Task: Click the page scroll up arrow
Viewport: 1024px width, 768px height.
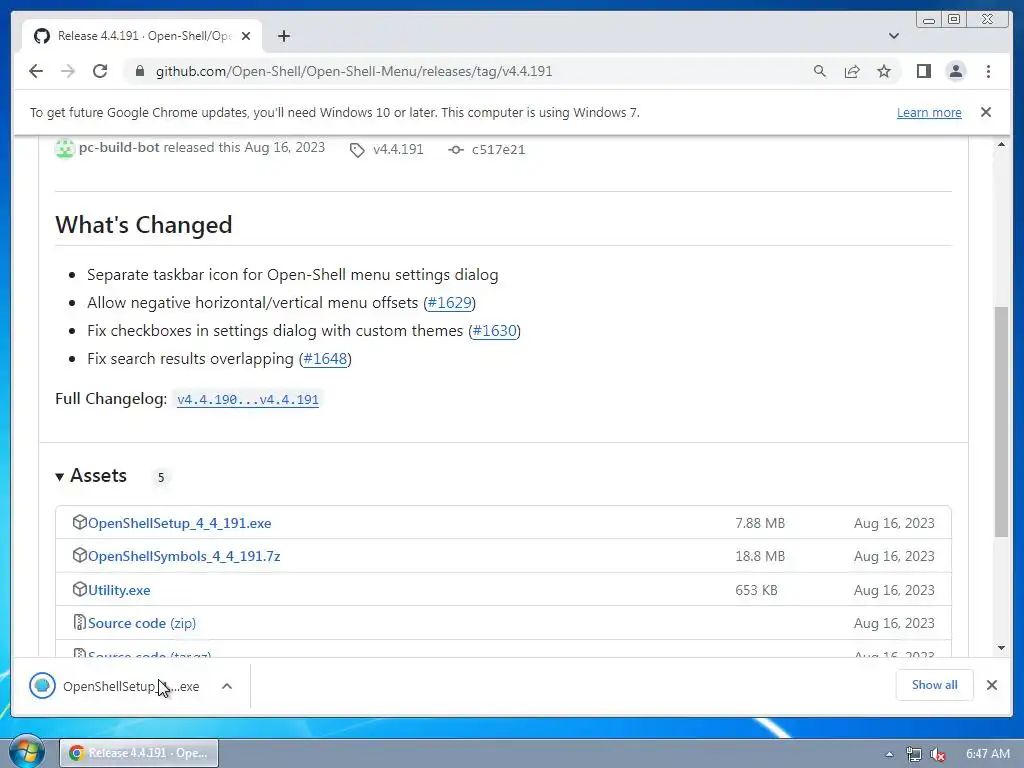Action: tap(1001, 144)
